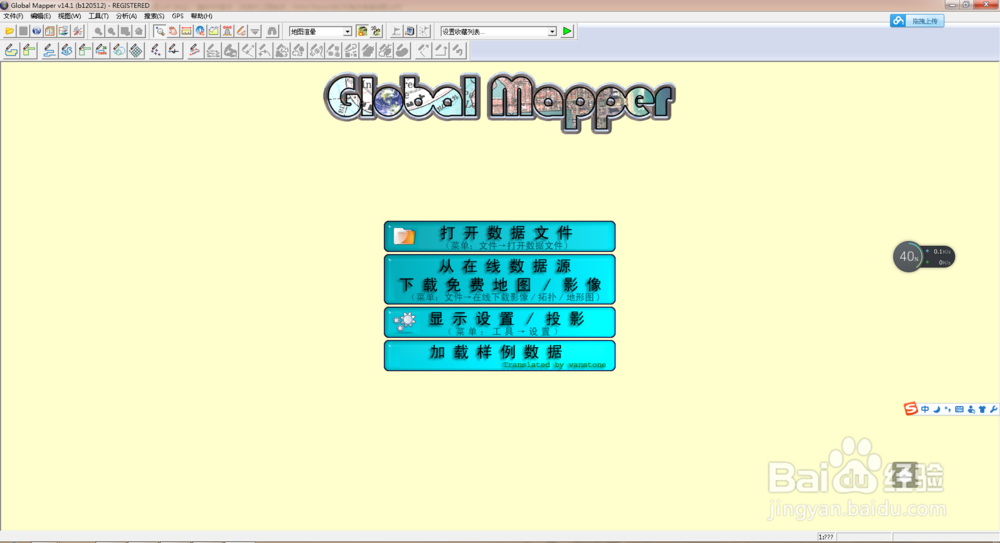Open the 帮助(H) menu
The image size is (1000, 543).
pyautogui.click(x=201, y=16)
